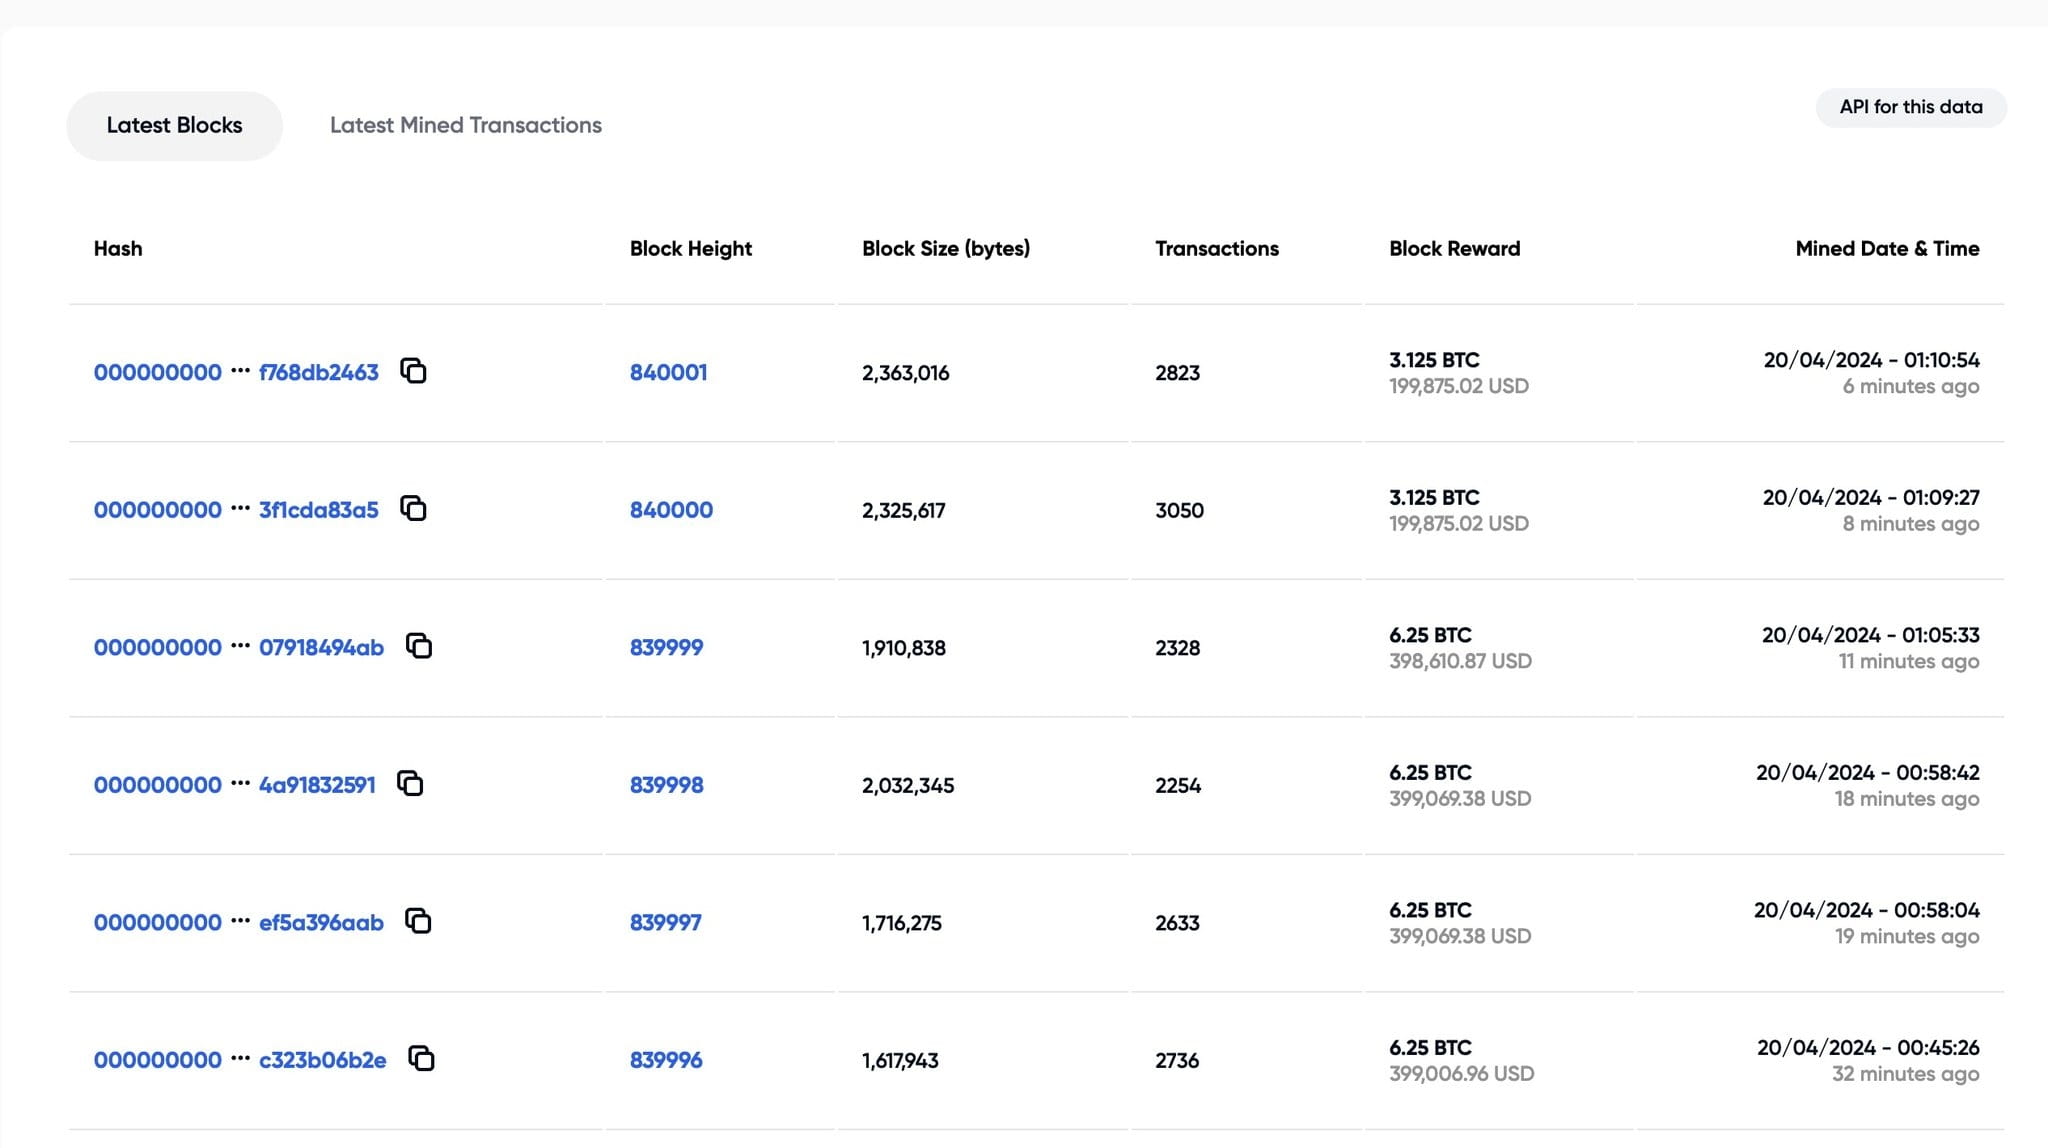Copy the hash of block 840001

coord(415,371)
